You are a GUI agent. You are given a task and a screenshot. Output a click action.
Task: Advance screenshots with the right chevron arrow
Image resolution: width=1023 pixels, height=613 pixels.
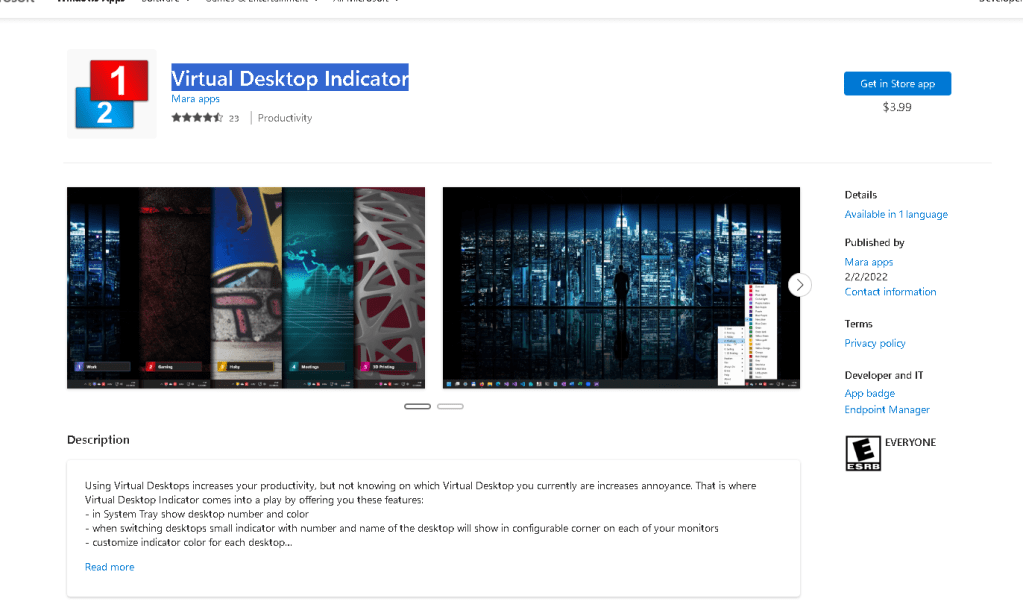click(x=800, y=285)
